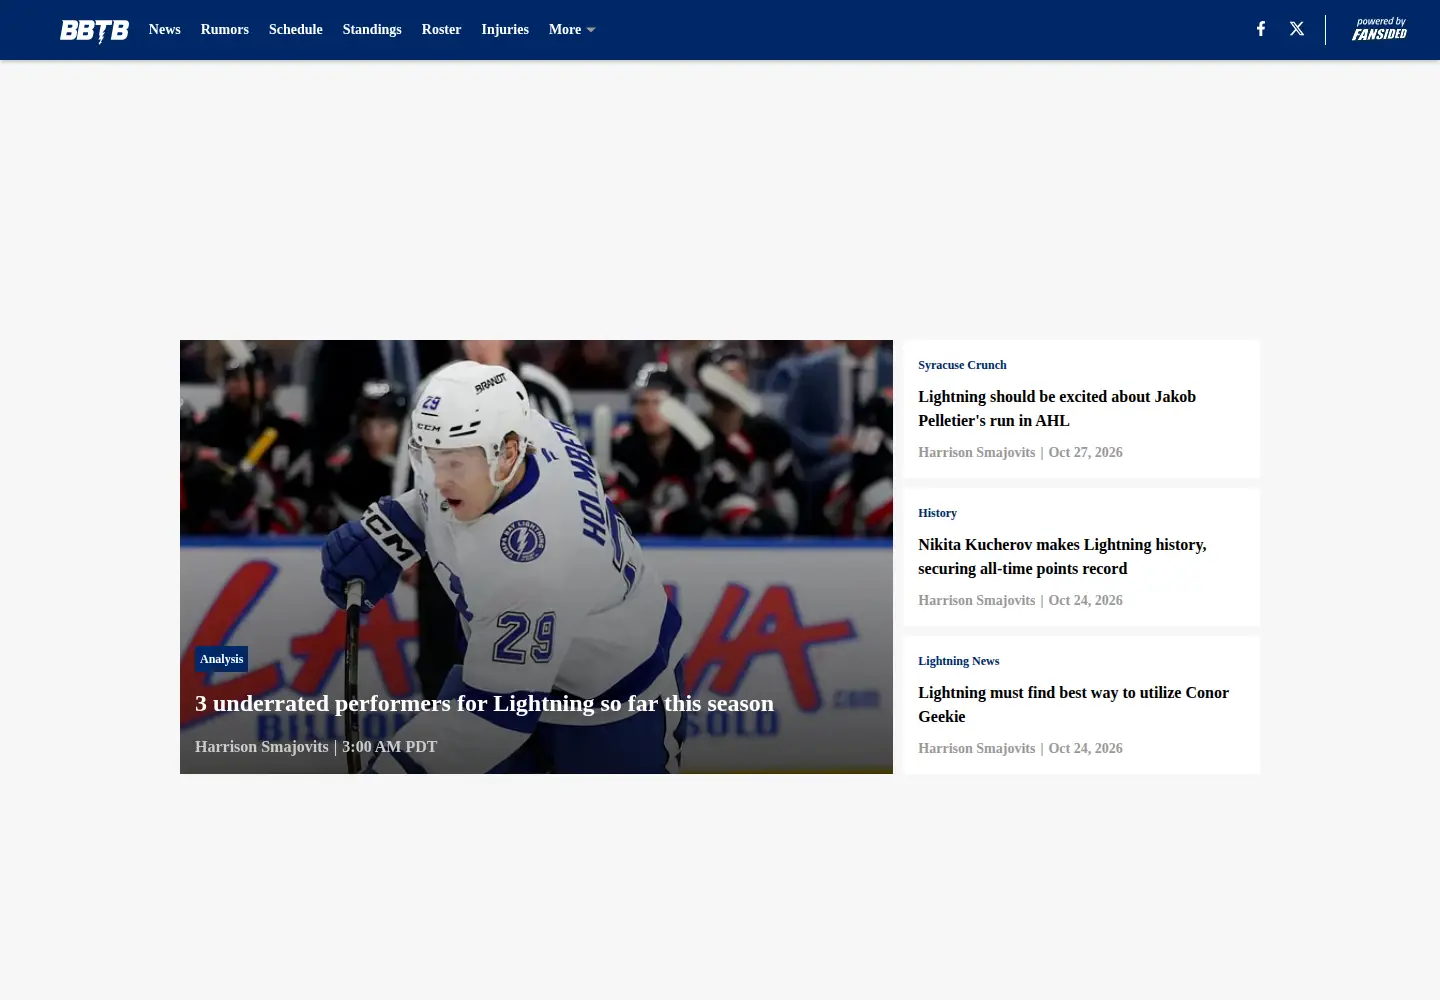Image resolution: width=1440 pixels, height=1000 pixels.
Task: Go to the News menu item
Action: pyautogui.click(x=165, y=30)
